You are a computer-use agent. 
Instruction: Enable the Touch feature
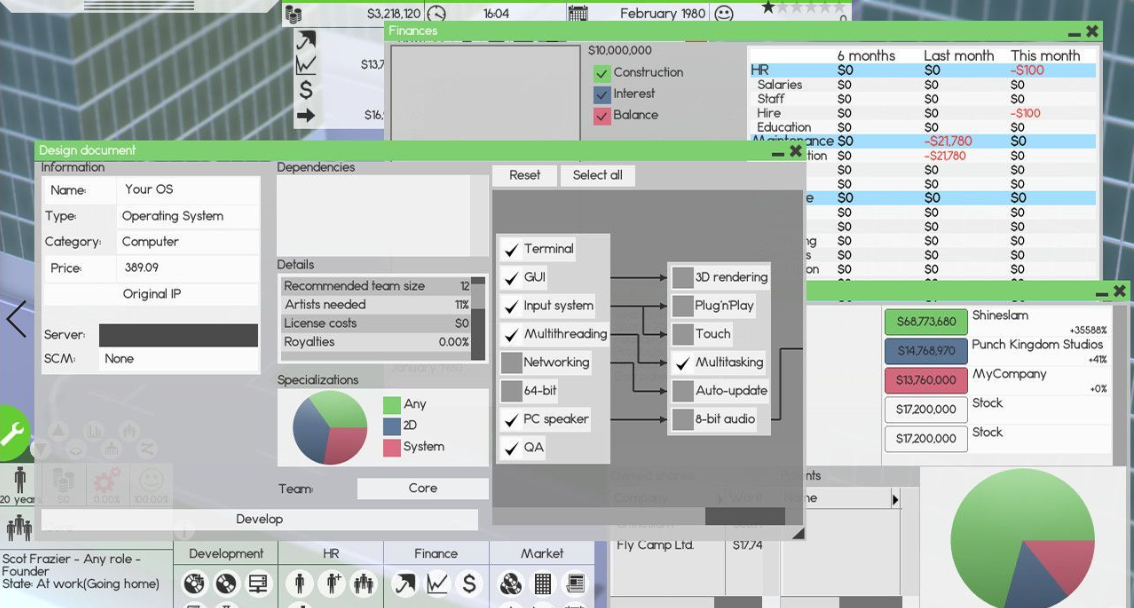coord(683,334)
